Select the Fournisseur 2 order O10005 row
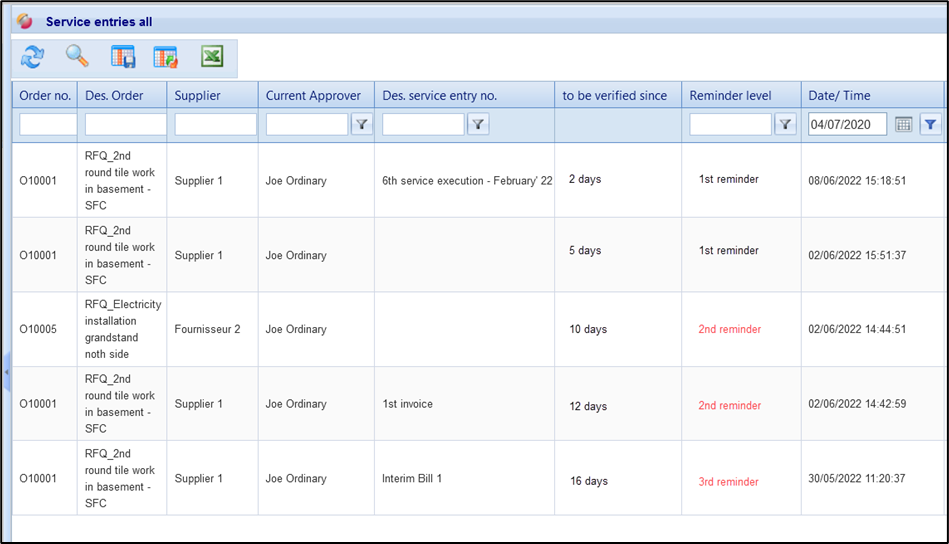 (x=207, y=329)
